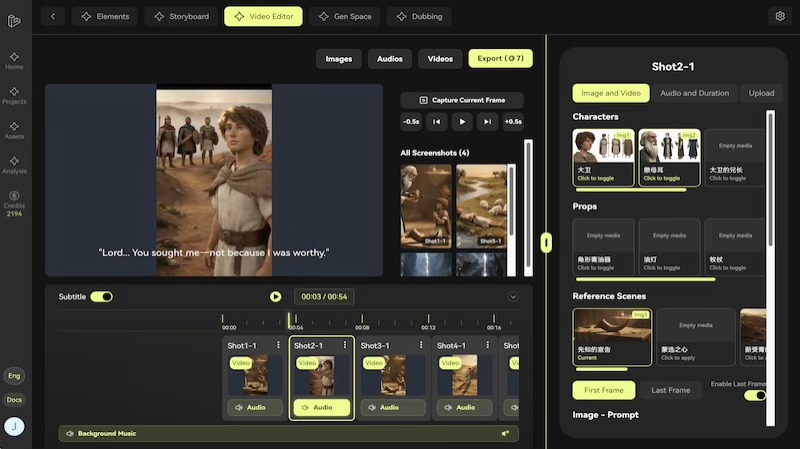Select the Last Frame button
This screenshot has width=800, height=449.
[x=670, y=390]
